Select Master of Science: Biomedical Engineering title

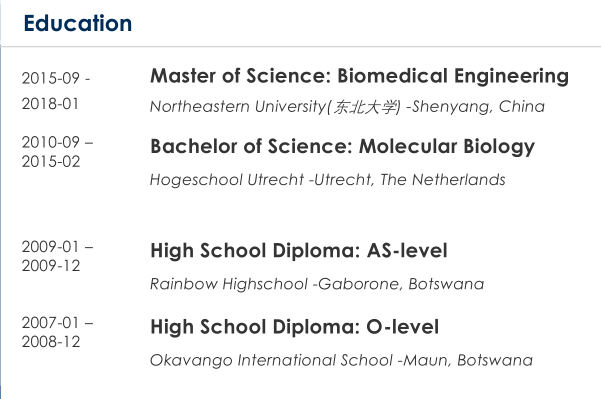(360, 76)
